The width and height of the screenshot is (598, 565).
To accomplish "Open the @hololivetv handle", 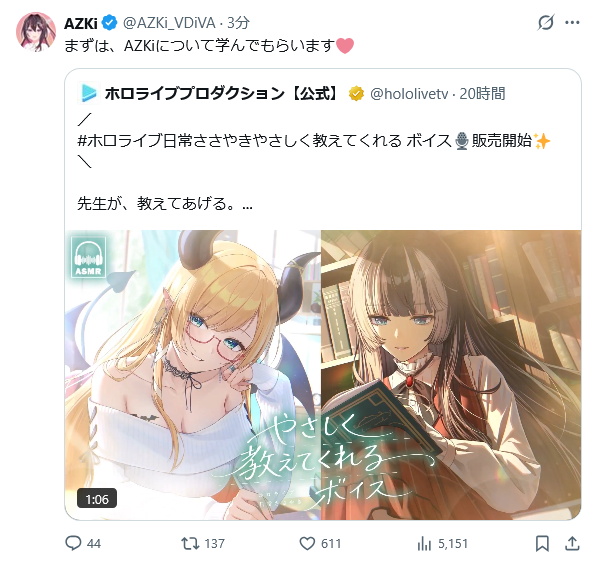I will point(409,94).
